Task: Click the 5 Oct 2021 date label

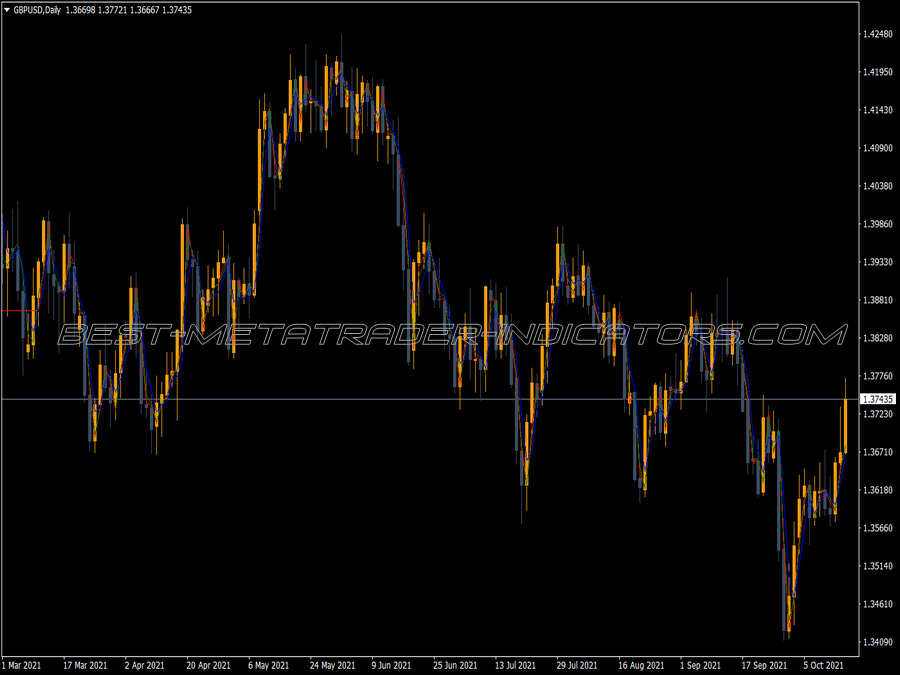Action: [x=824, y=665]
